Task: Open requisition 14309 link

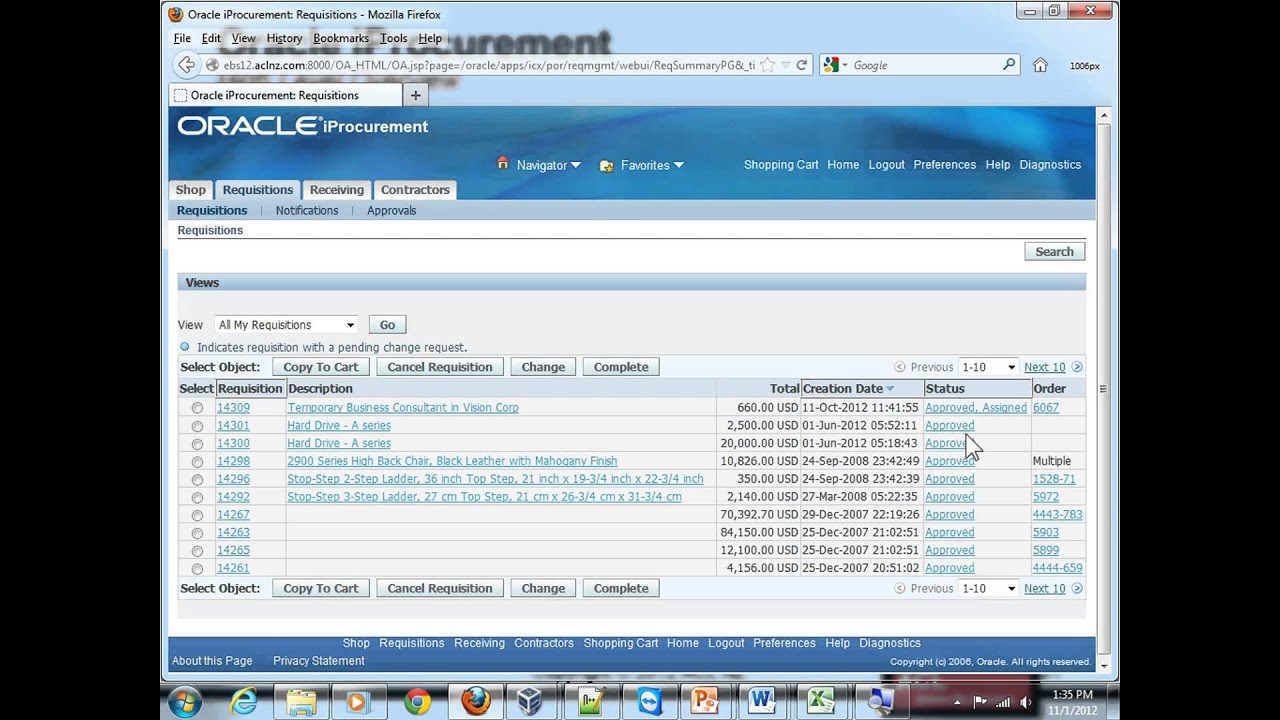Action: click(x=233, y=408)
